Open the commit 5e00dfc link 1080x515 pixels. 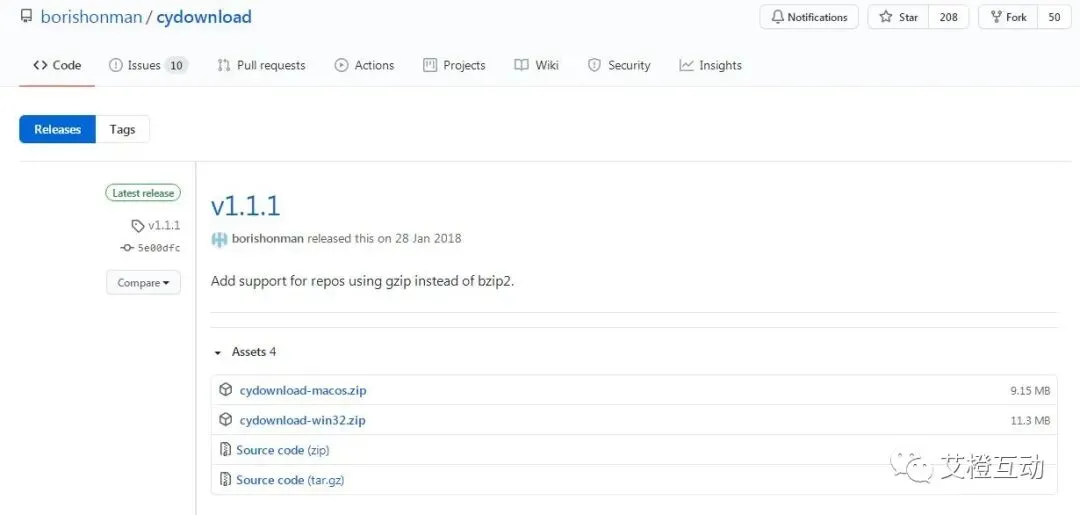pos(158,248)
